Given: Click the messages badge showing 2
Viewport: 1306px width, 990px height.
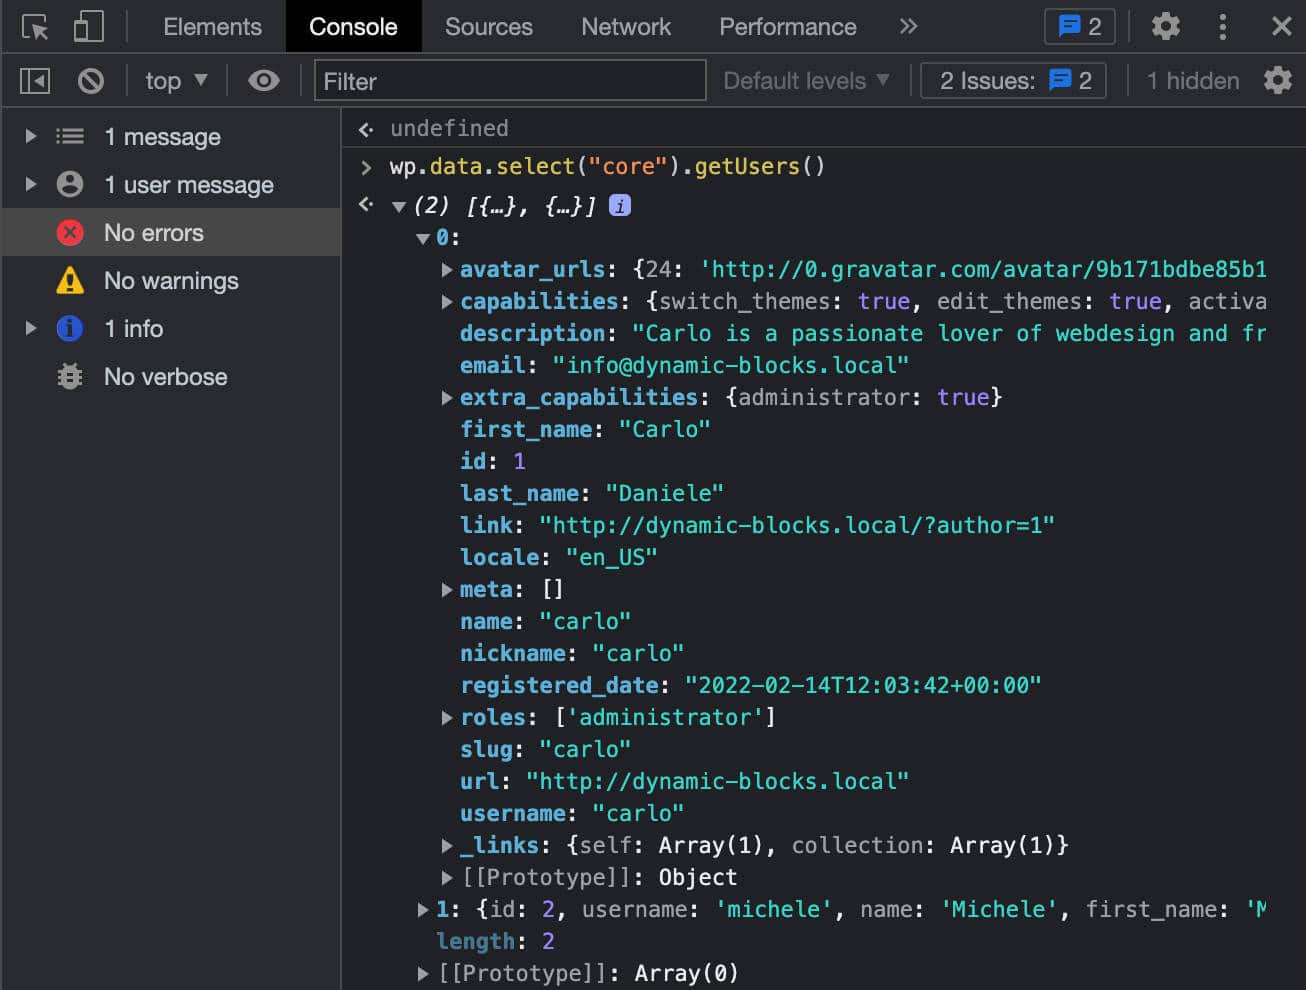Looking at the screenshot, I should [1079, 27].
